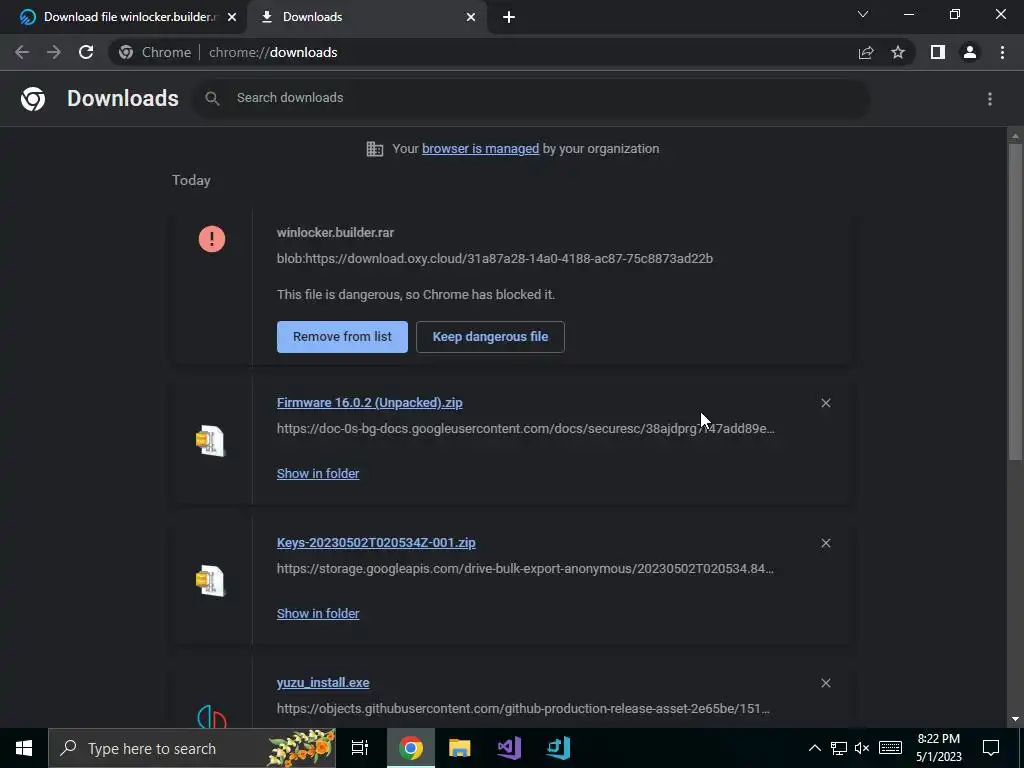Image resolution: width=1024 pixels, height=768 pixels.
Task: Open Visual Studio from taskbar
Action: (509, 748)
